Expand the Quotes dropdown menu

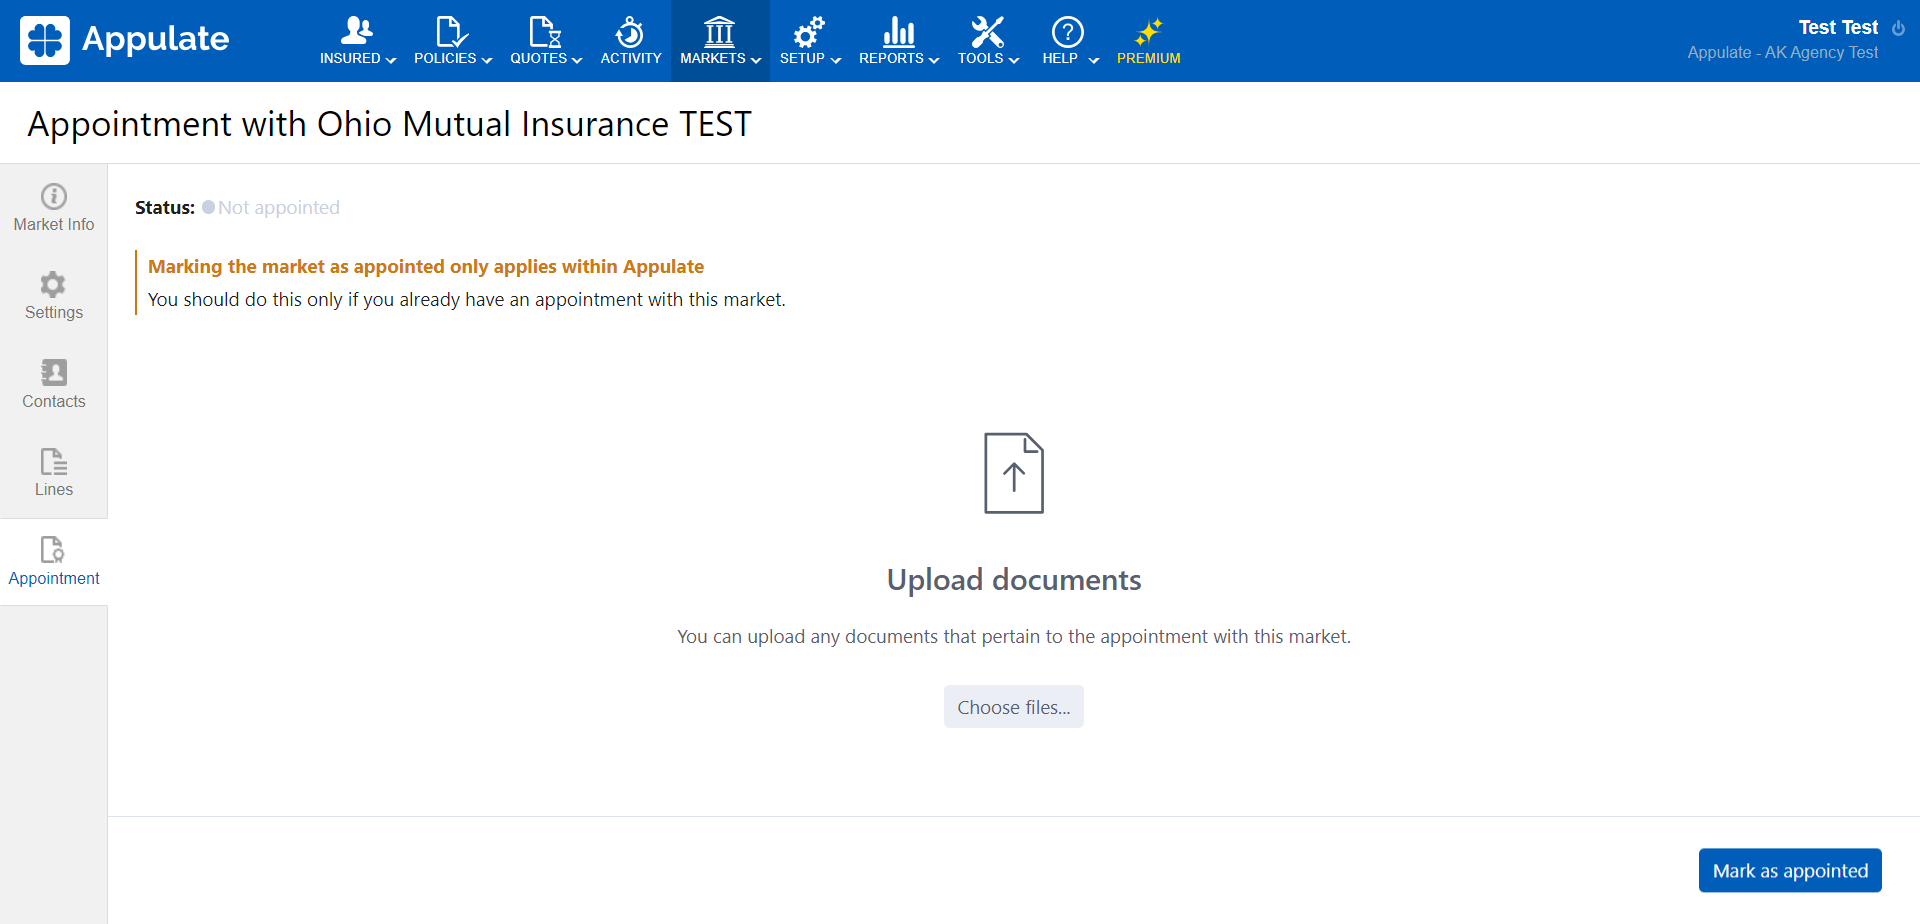(x=546, y=58)
